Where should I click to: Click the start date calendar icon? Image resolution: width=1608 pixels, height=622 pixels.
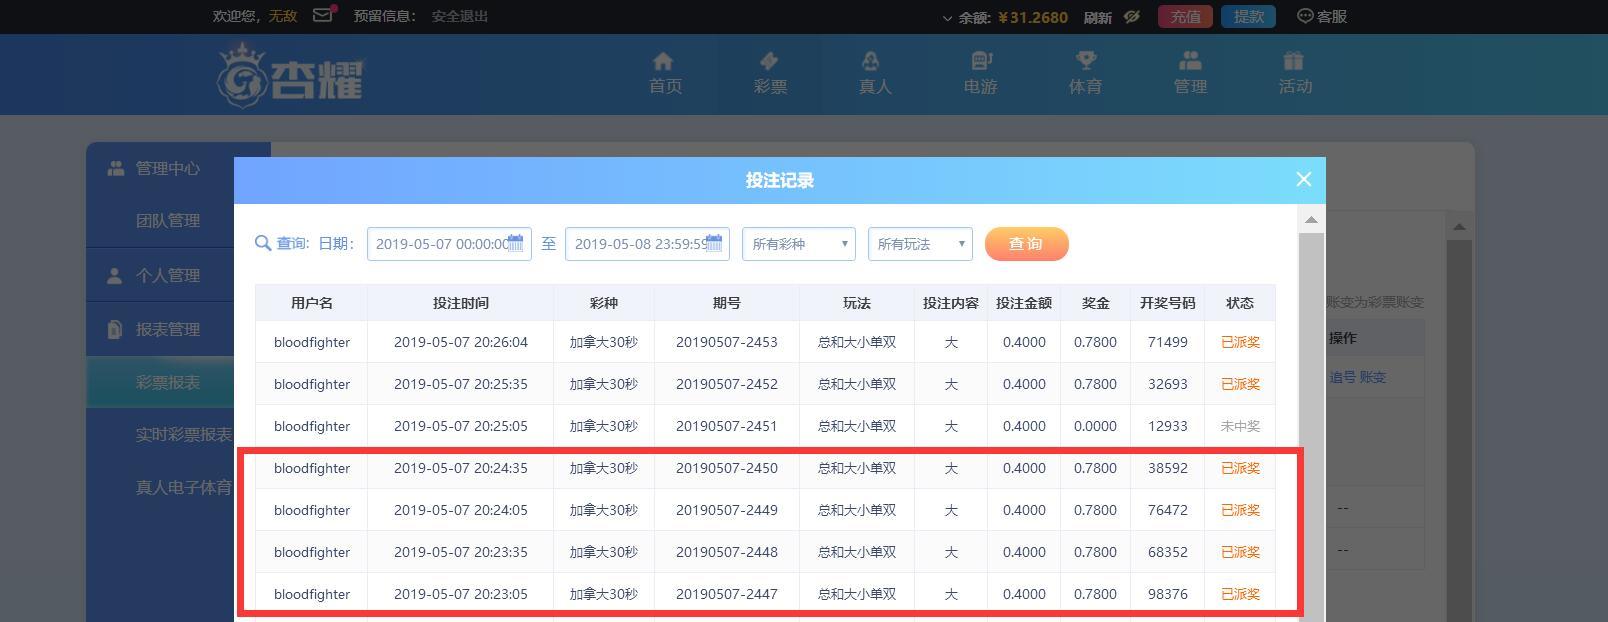[x=516, y=243]
